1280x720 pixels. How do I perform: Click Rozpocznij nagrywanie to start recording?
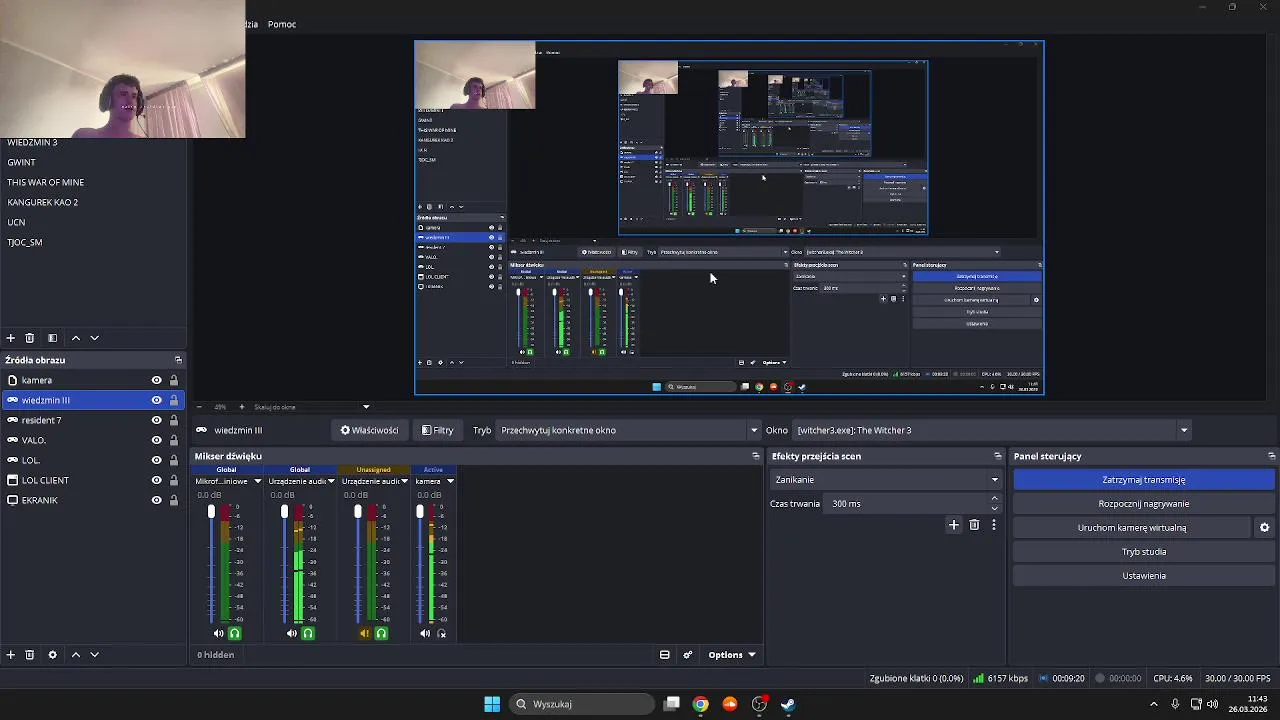pos(1144,504)
